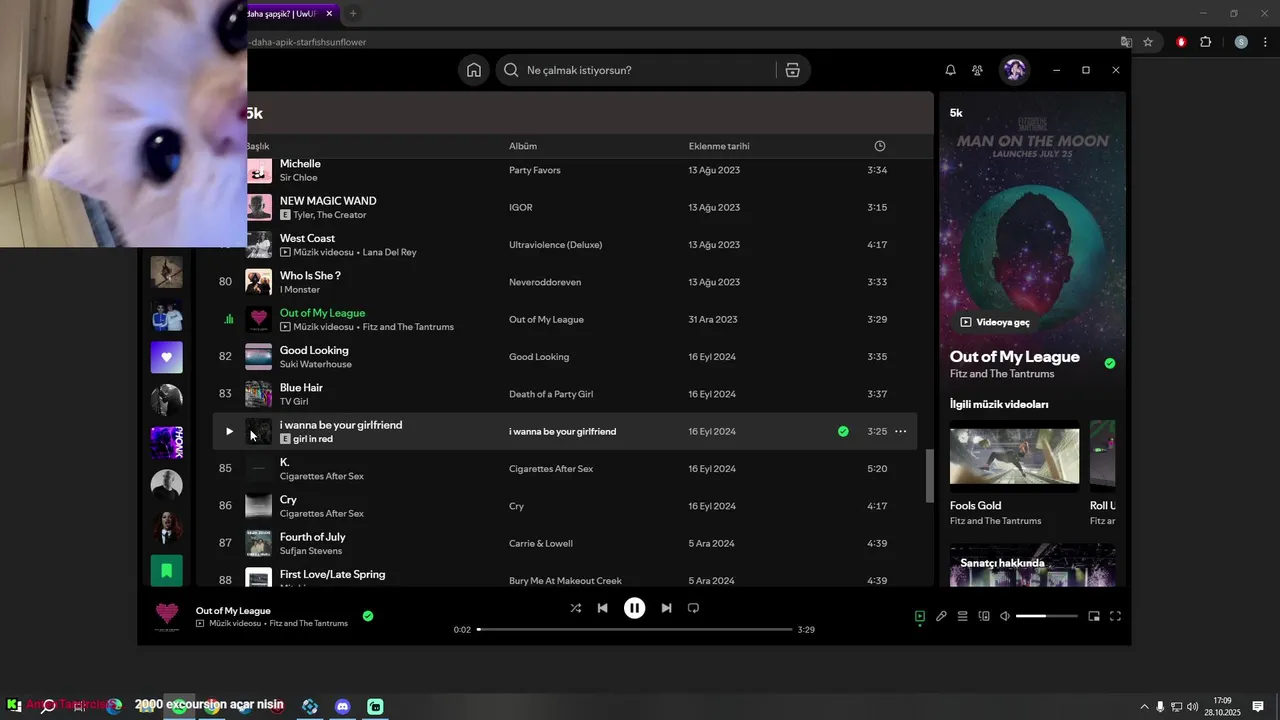Open 'Death of a Party Girl' album
Screen dimensions: 1280x720
click(551, 394)
